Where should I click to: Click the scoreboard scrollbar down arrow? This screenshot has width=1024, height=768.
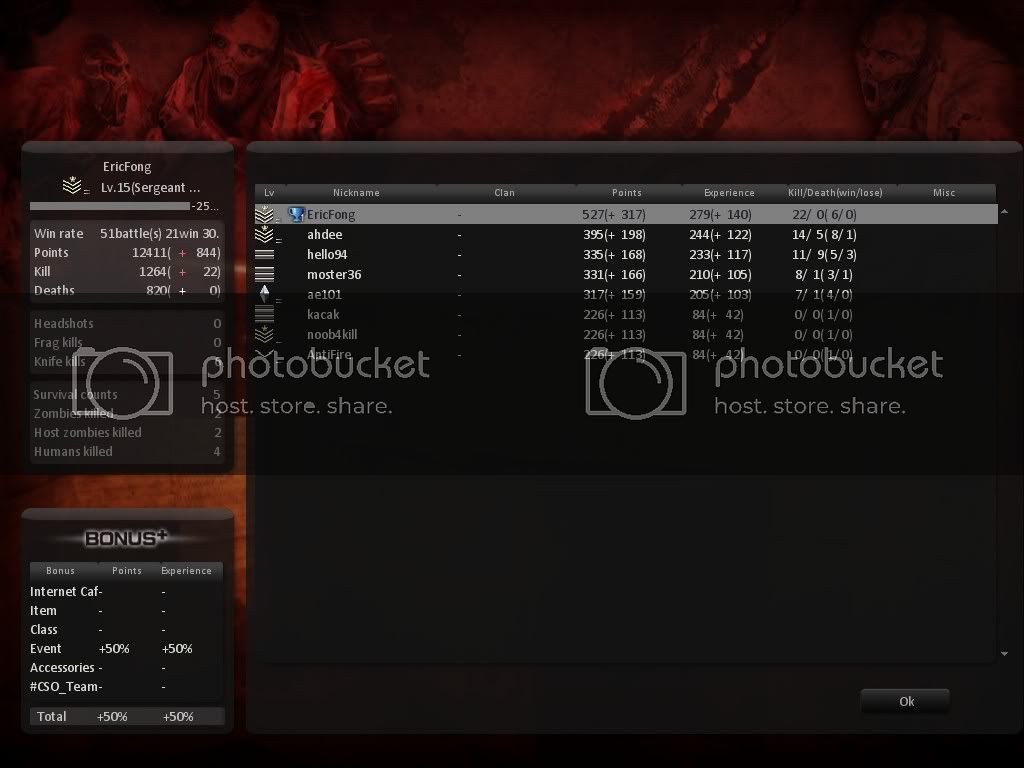(1004, 654)
